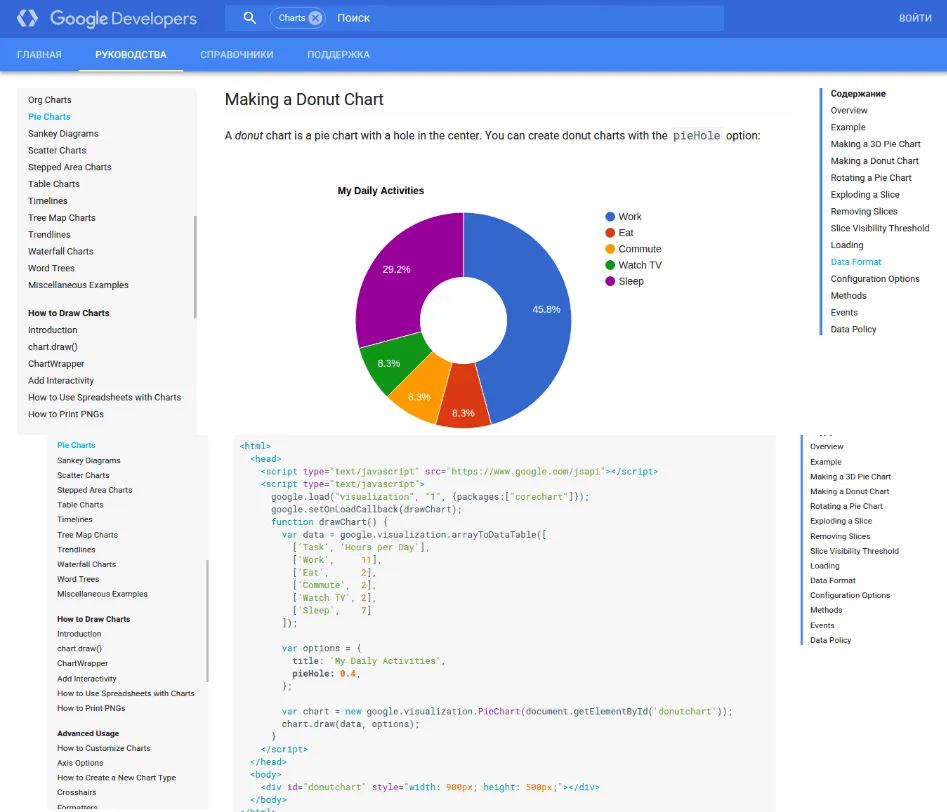Click the Содержание contents heading

click(x=858, y=94)
